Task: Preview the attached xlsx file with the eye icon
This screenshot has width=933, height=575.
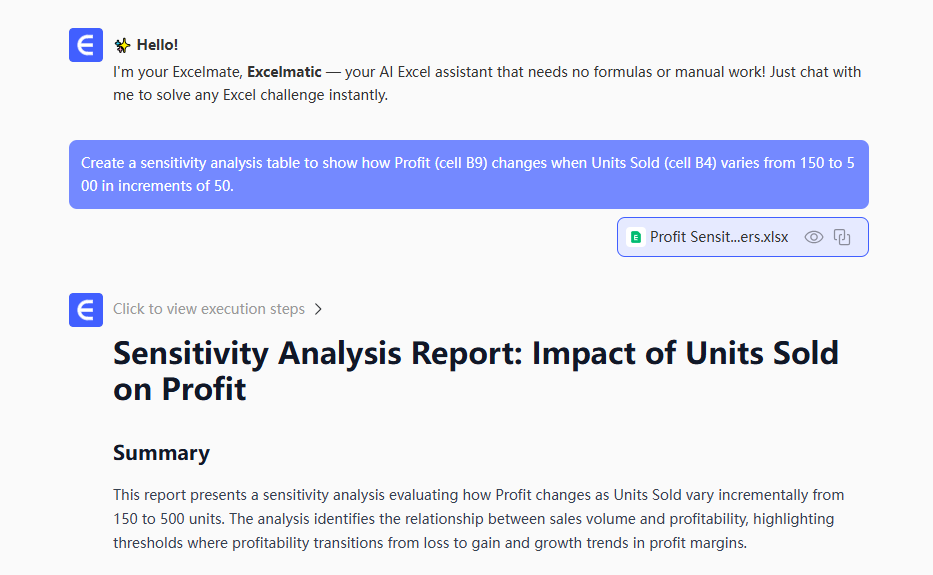Action: [814, 237]
